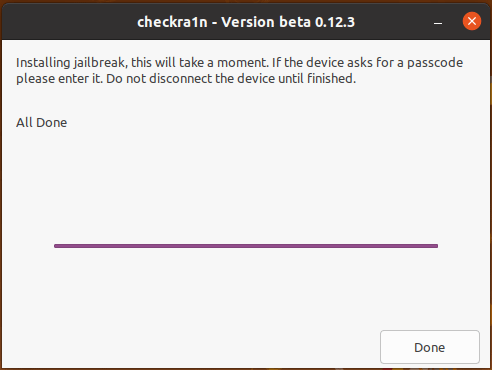492x370 pixels.
Task: Minimize the checkra1n window
Action: click(438, 23)
